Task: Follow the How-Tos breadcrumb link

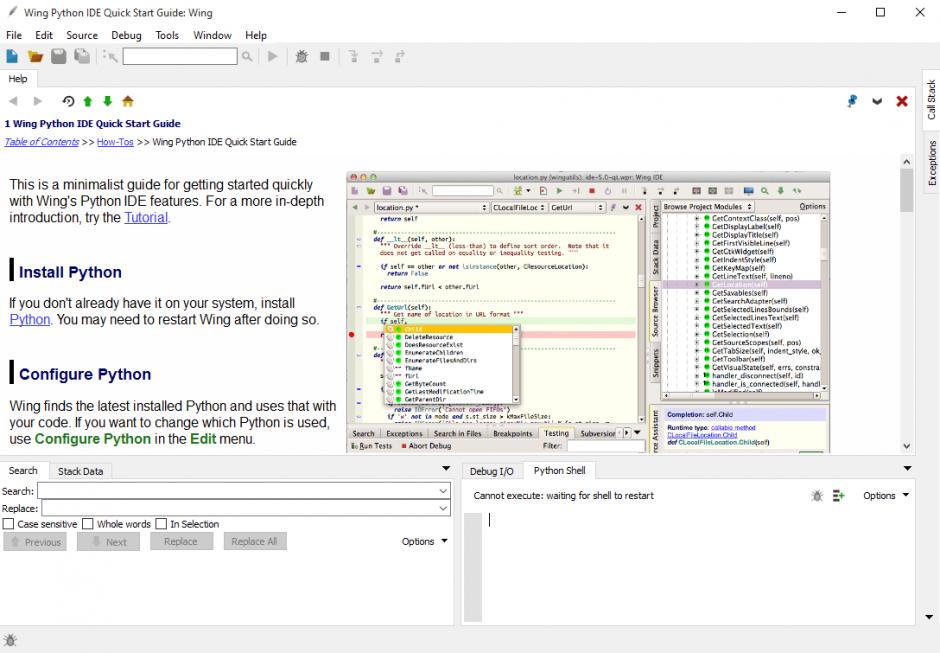Action: (x=115, y=142)
